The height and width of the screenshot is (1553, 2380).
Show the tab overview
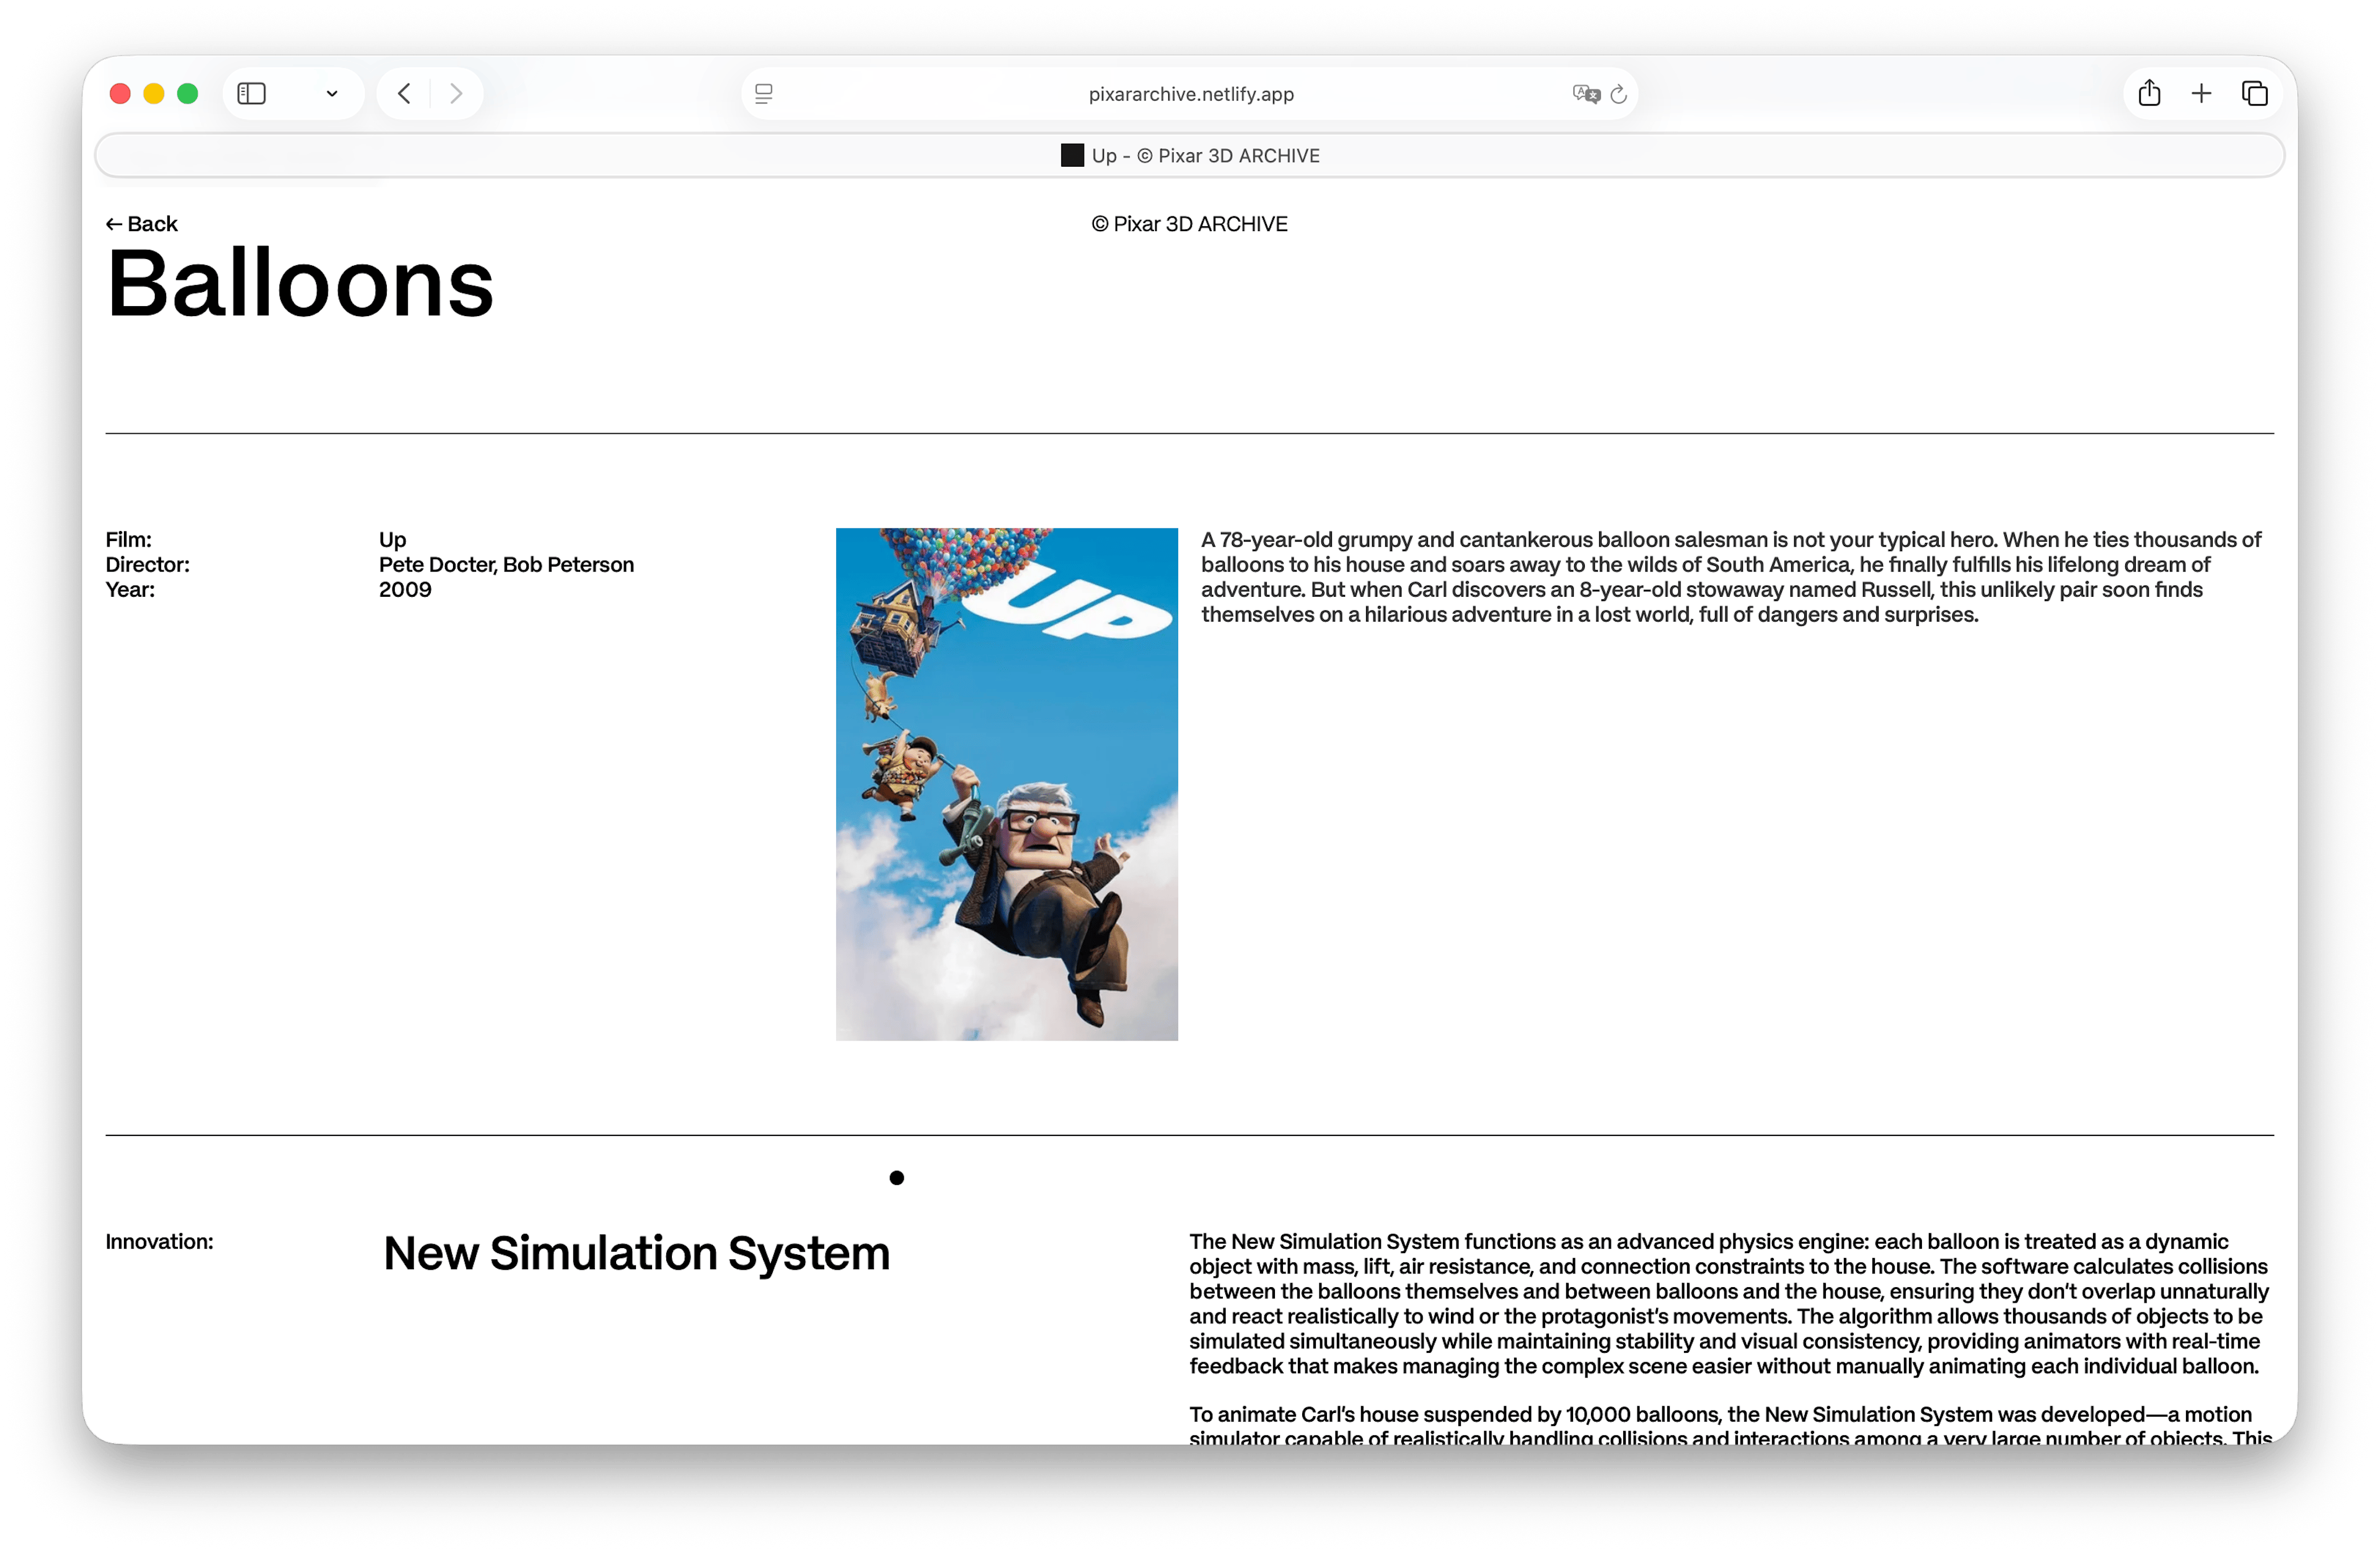(x=2255, y=94)
